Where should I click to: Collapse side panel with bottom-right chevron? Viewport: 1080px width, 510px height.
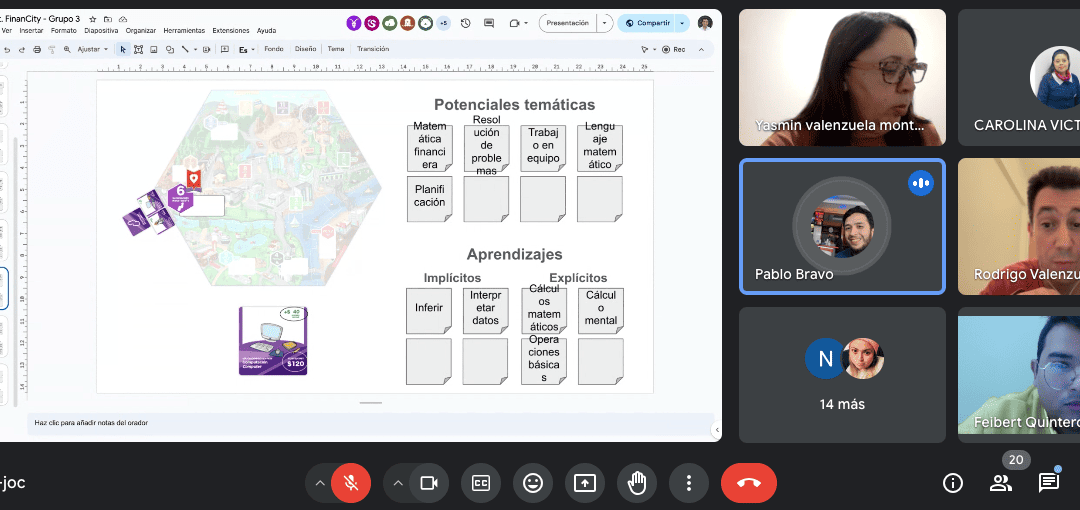[716, 430]
